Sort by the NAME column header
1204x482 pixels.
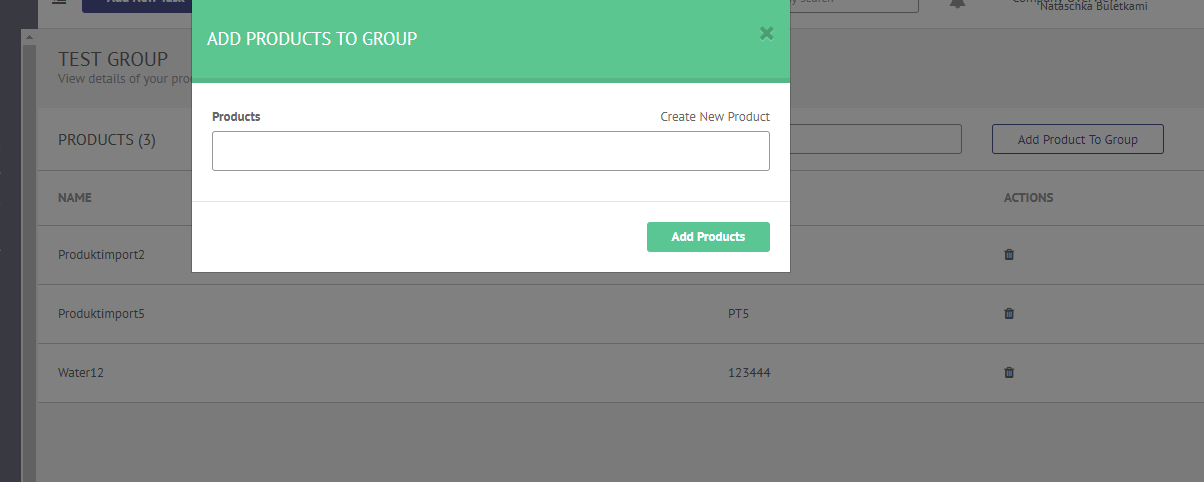pyautogui.click(x=75, y=198)
